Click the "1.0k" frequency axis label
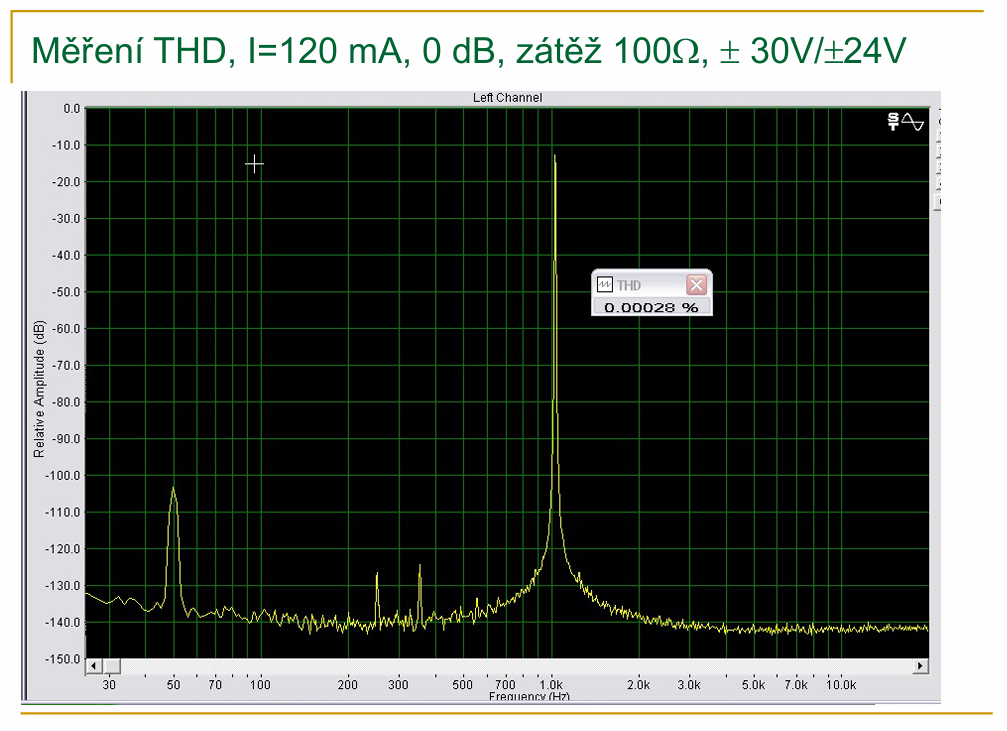Image resolution: width=1007 pixels, height=731 pixels. pyautogui.click(x=551, y=685)
